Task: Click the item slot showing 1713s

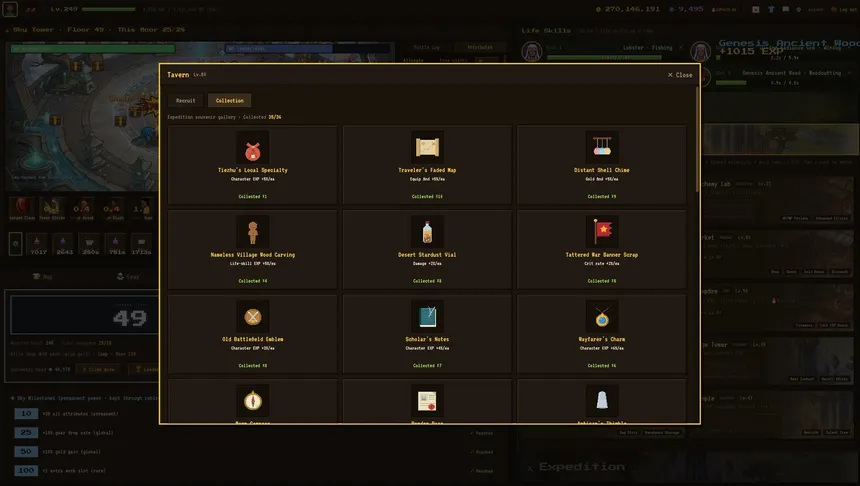Action: pos(142,244)
